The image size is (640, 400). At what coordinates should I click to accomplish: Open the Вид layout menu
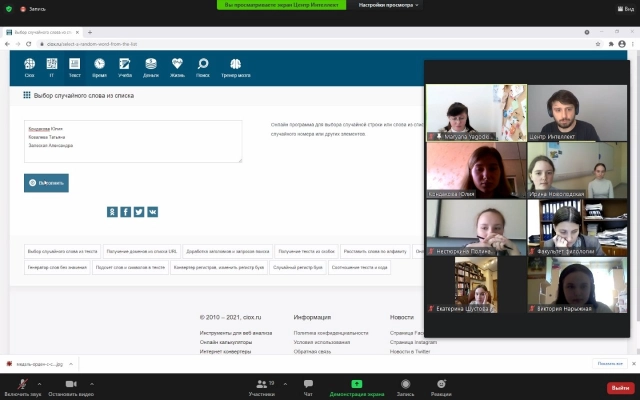(626, 9)
